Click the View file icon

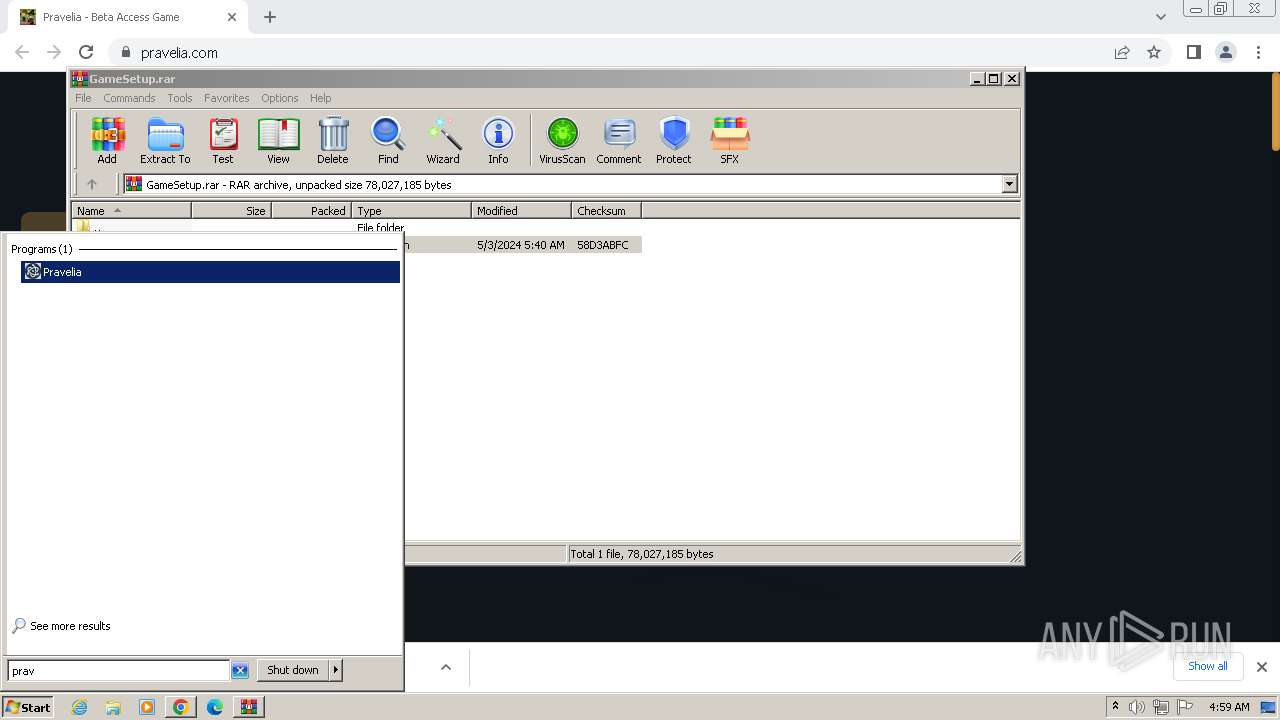(278, 140)
